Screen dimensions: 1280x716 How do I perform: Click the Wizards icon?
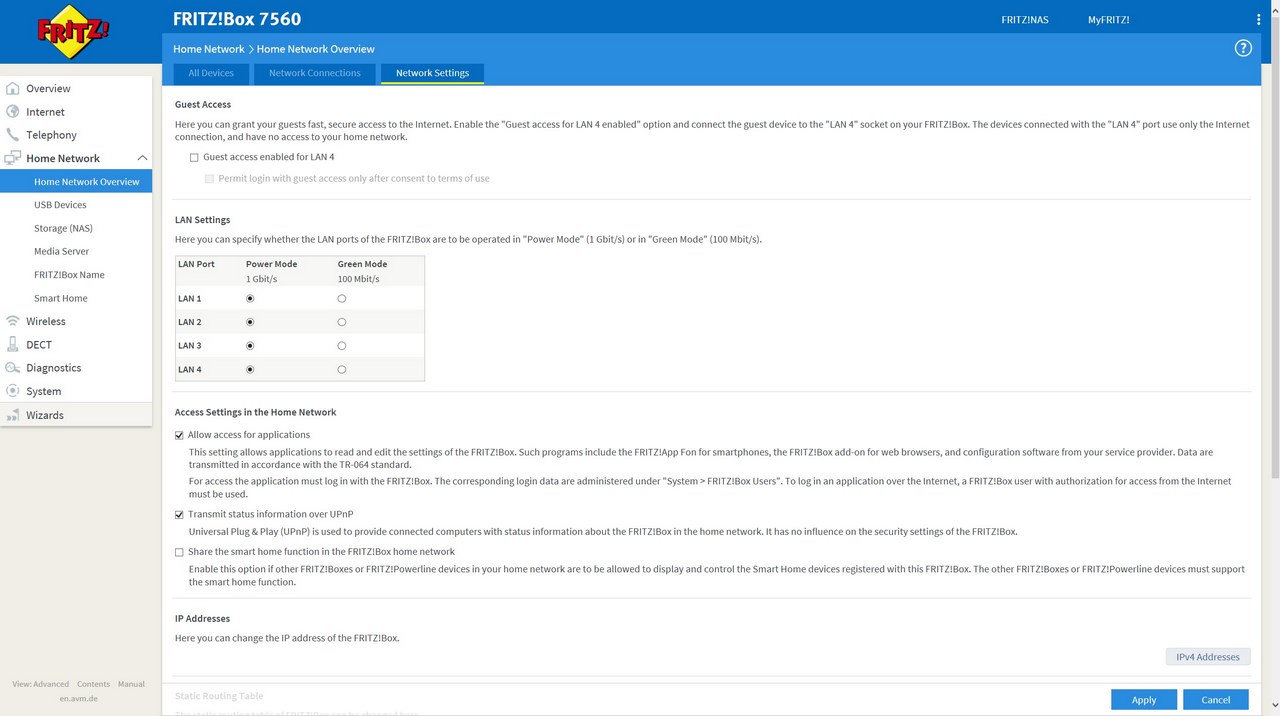(13, 414)
